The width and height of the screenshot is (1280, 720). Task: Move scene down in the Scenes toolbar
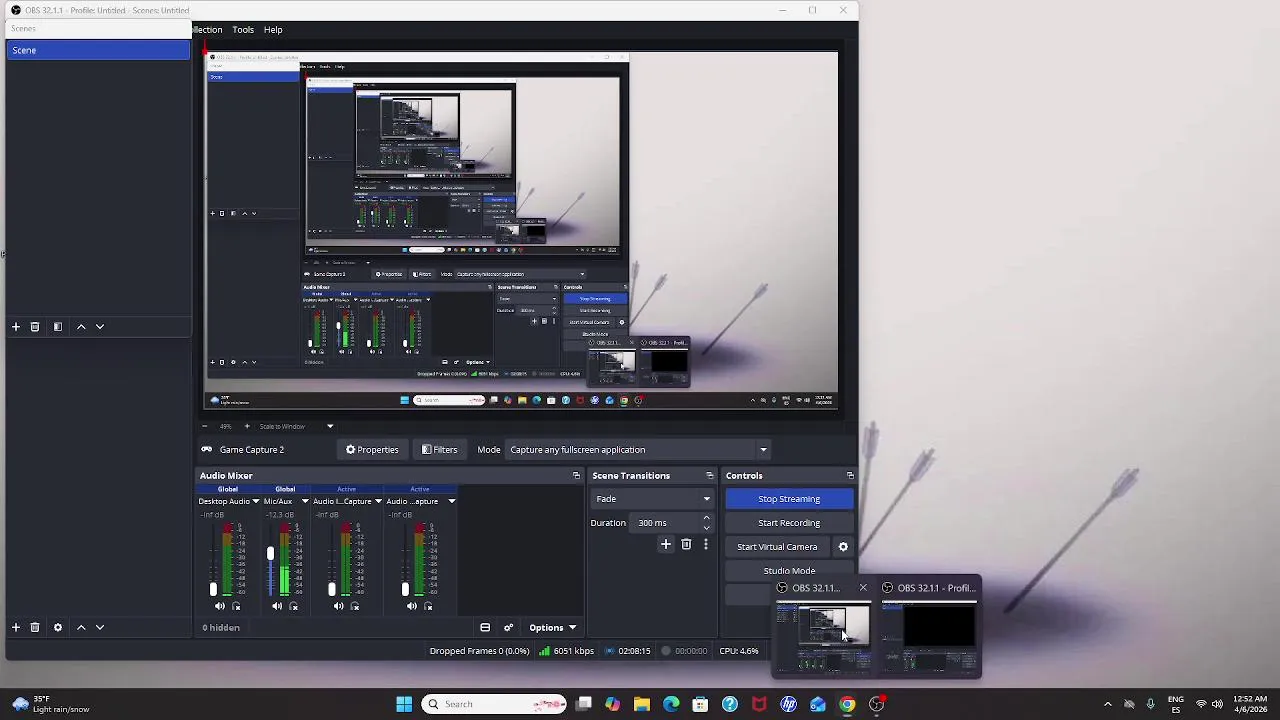[x=100, y=327]
